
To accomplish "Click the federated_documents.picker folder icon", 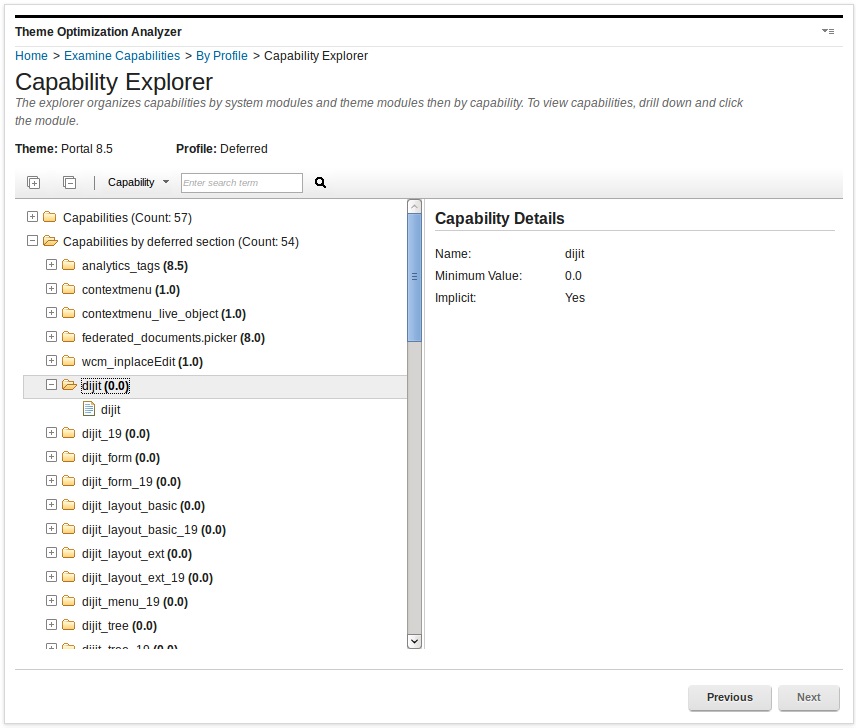I will [69, 337].
